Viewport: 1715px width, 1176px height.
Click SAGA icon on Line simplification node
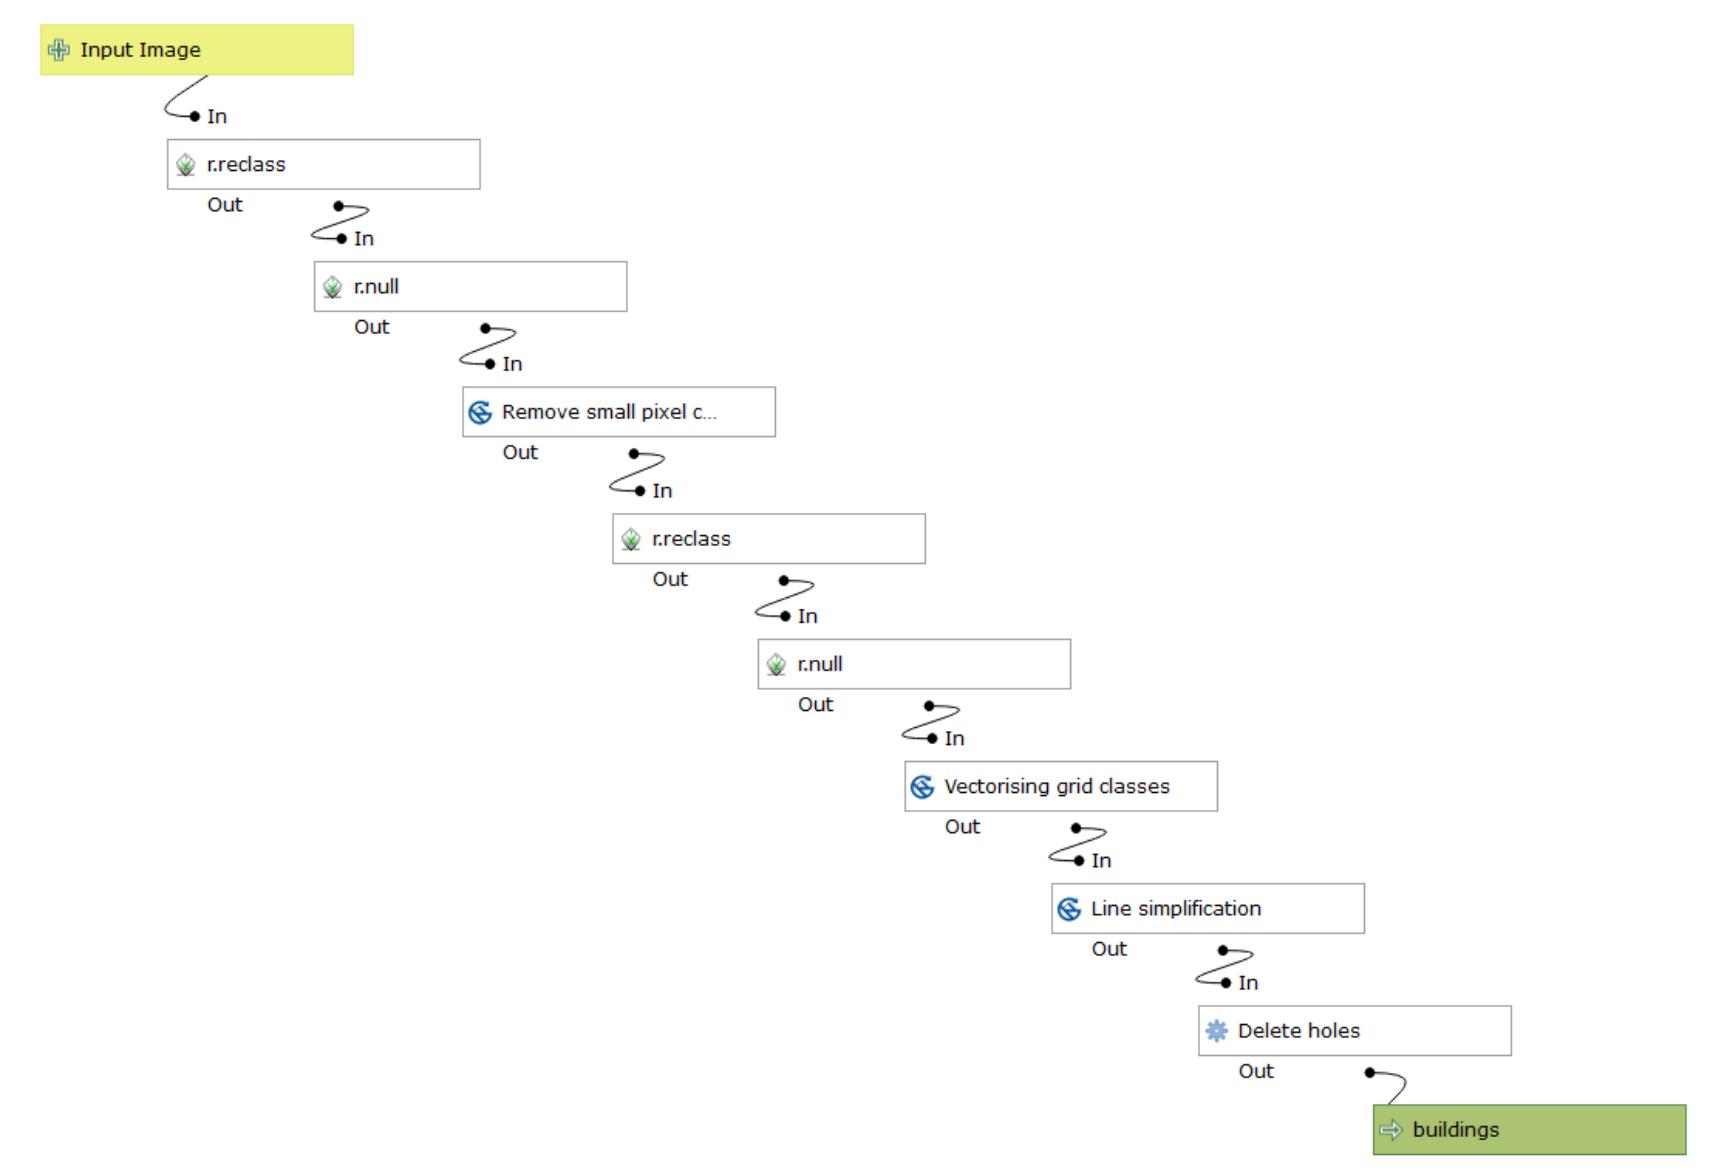(x=1070, y=909)
